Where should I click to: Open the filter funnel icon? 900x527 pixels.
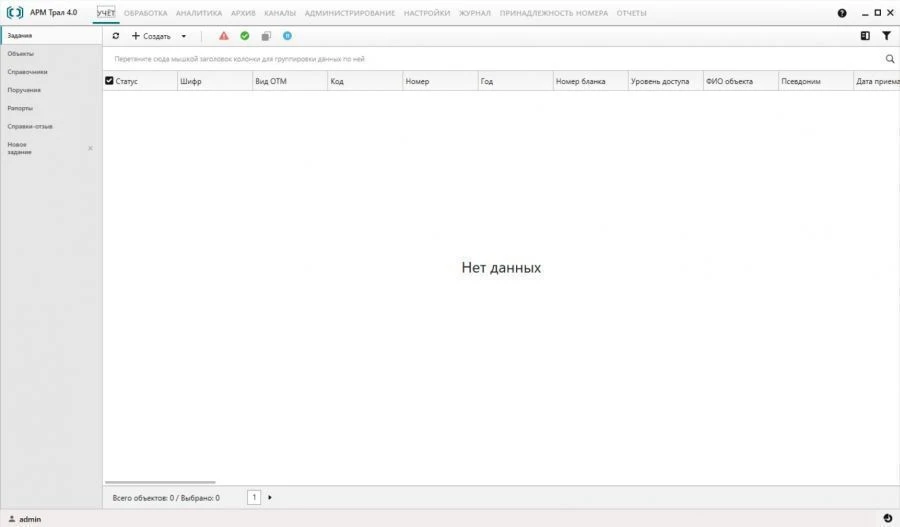886,36
